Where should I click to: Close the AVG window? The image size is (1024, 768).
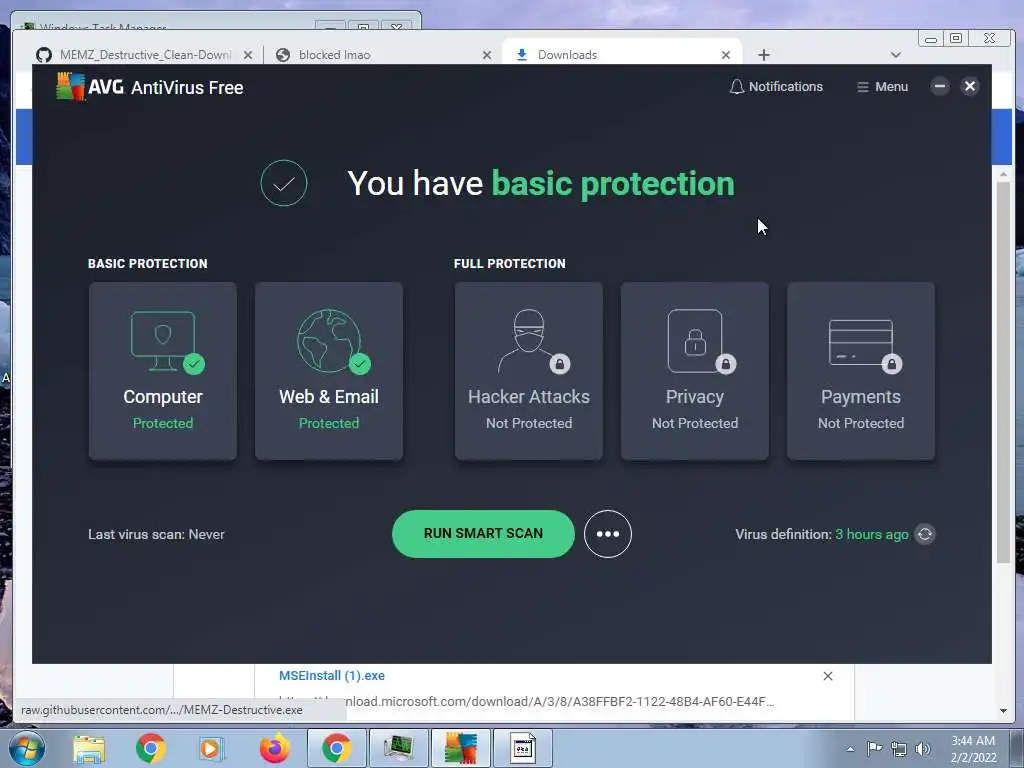pos(970,86)
